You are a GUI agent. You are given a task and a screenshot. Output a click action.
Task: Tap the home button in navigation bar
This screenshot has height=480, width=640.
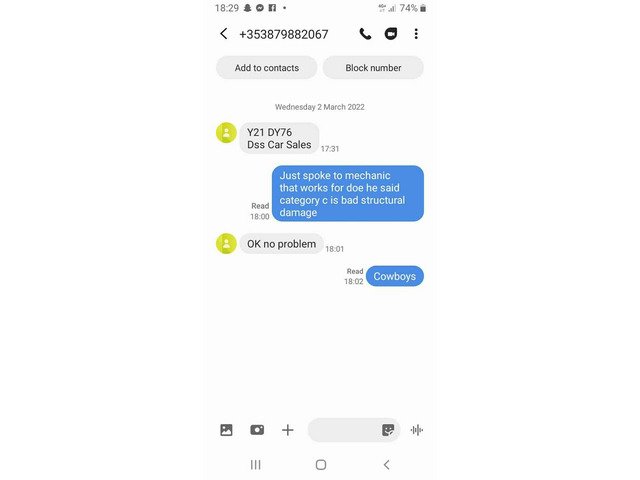coord(321,464)
